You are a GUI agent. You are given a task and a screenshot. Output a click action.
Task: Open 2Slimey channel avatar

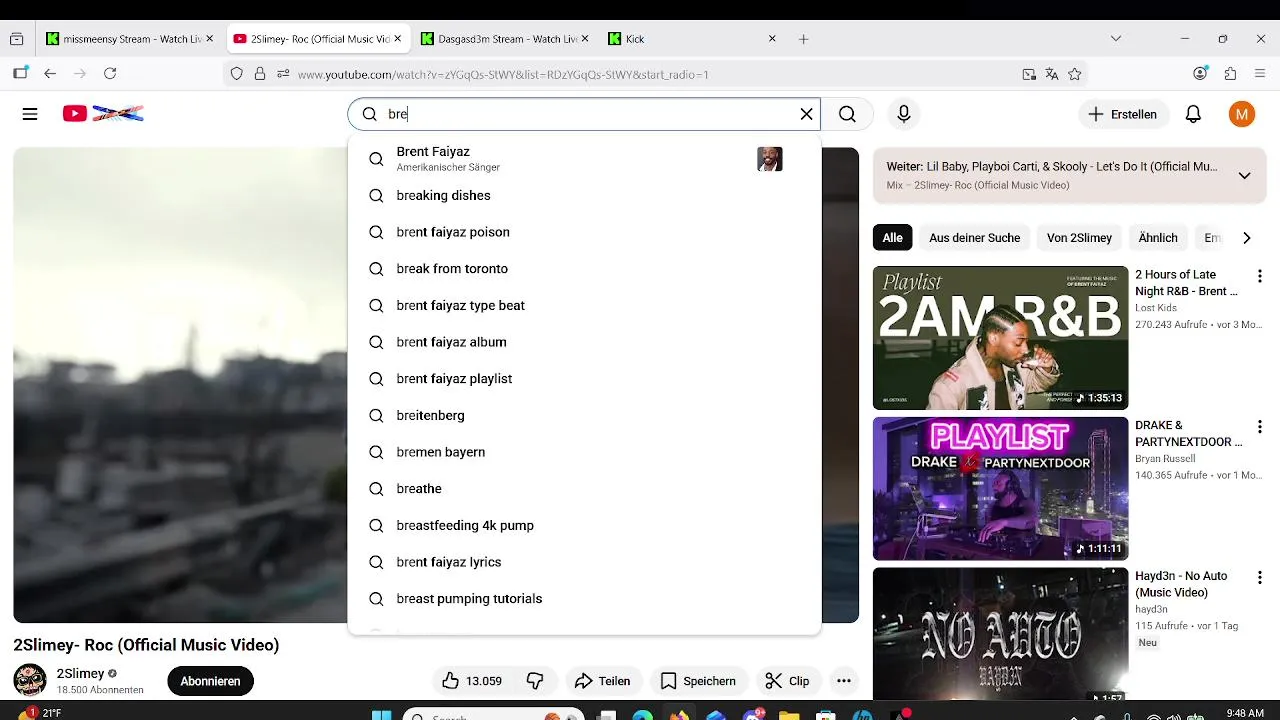tap(30, 680)
